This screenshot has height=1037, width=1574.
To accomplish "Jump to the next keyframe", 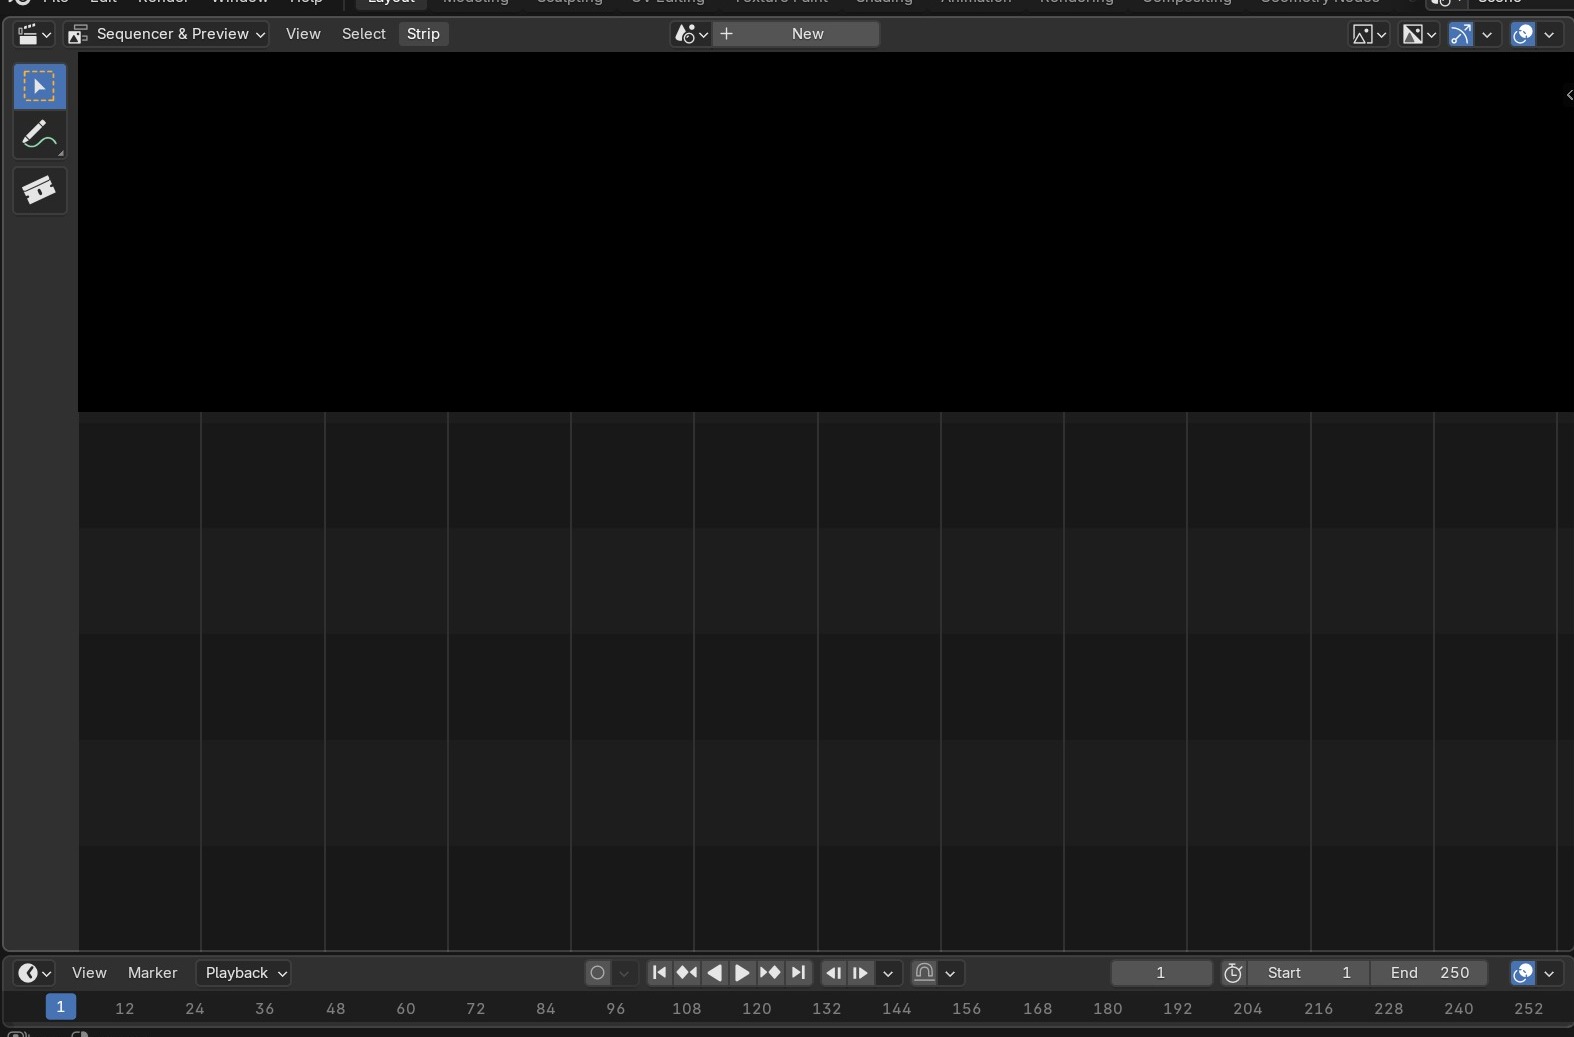I will click(770, 973).
